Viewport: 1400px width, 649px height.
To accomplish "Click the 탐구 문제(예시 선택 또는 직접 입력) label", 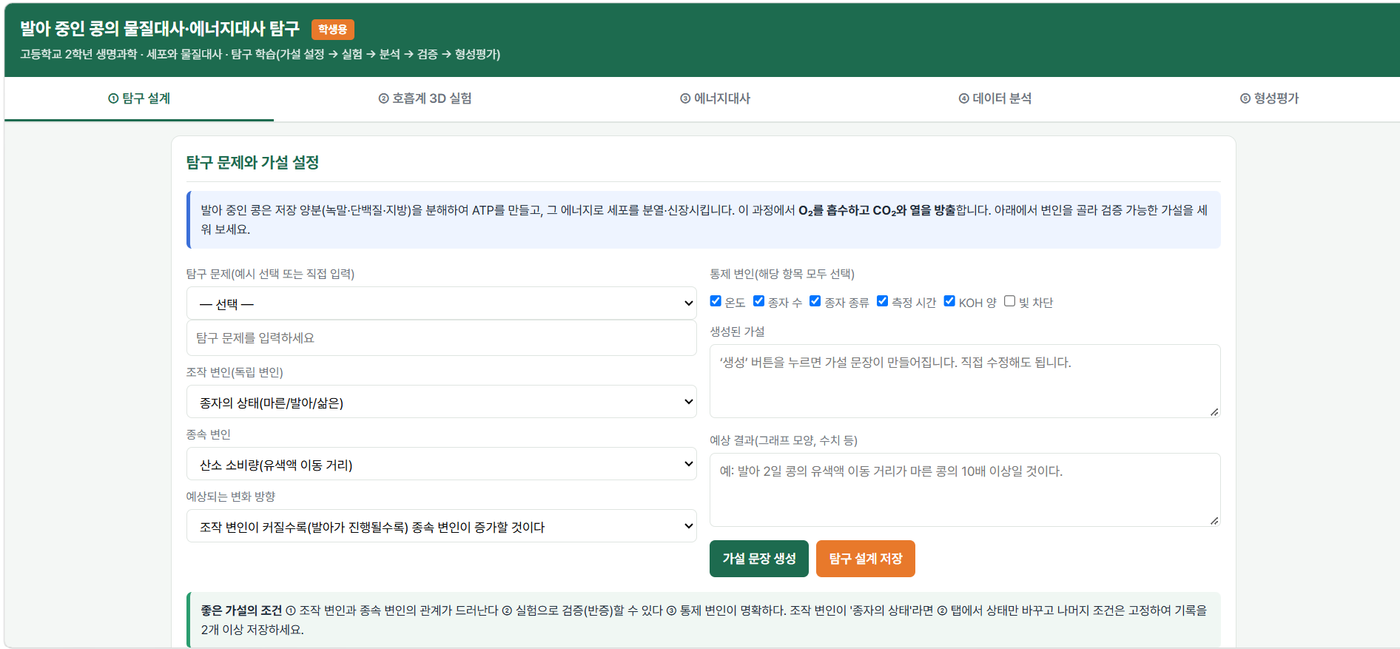I will tap(270, 273).
